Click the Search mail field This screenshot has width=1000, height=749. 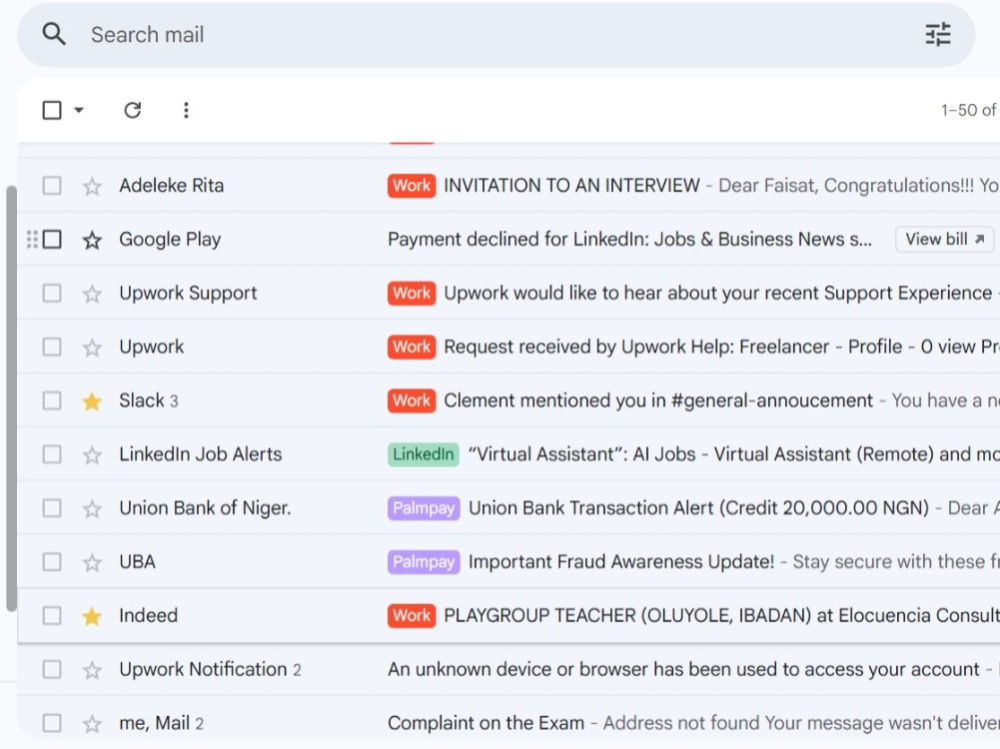coord(496,34)
